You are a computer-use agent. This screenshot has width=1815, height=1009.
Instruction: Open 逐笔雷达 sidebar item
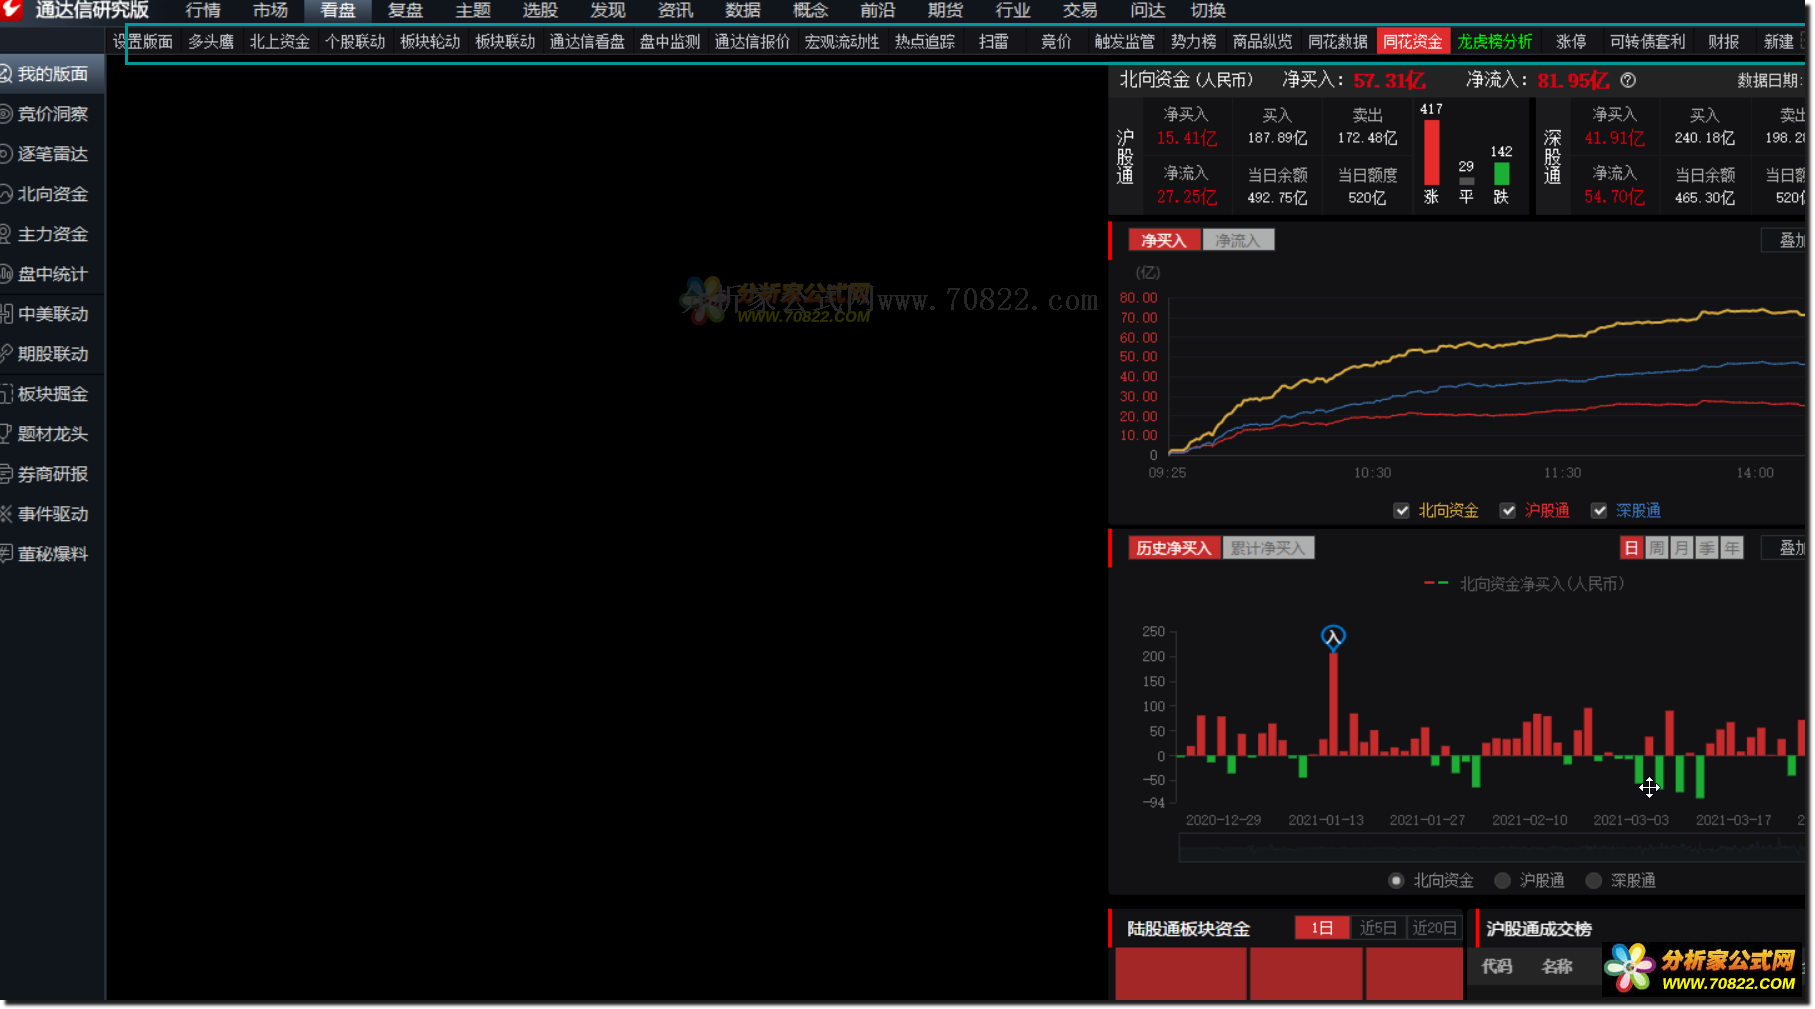pyautogui.click(x=52, y=154)
